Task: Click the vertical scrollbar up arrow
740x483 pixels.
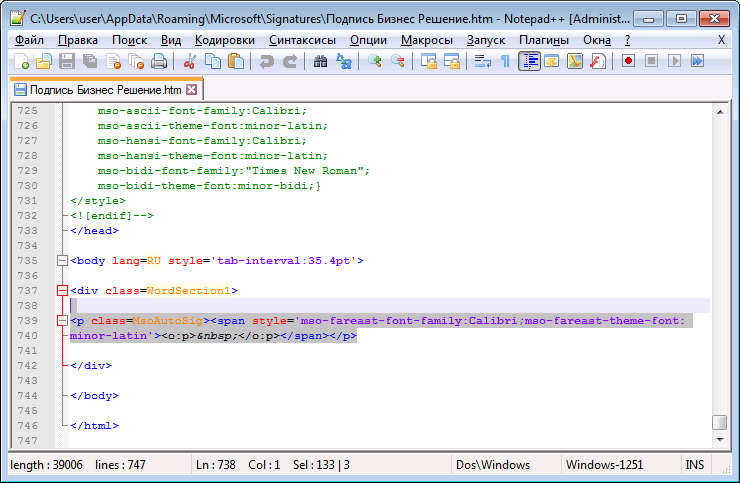Action: 720,112
